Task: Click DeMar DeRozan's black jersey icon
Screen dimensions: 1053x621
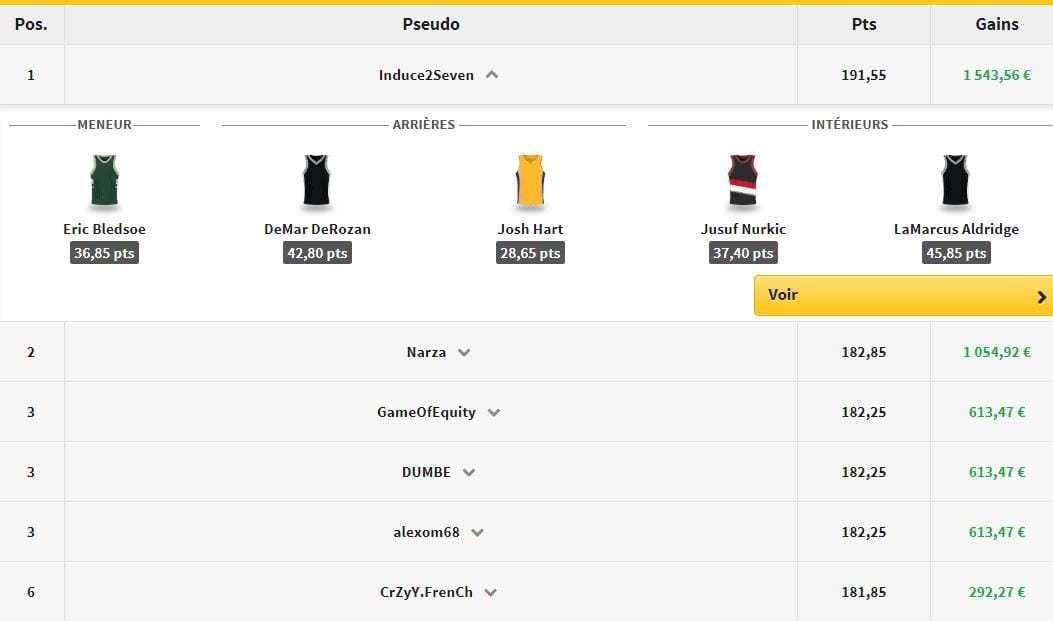Action: 317,181
